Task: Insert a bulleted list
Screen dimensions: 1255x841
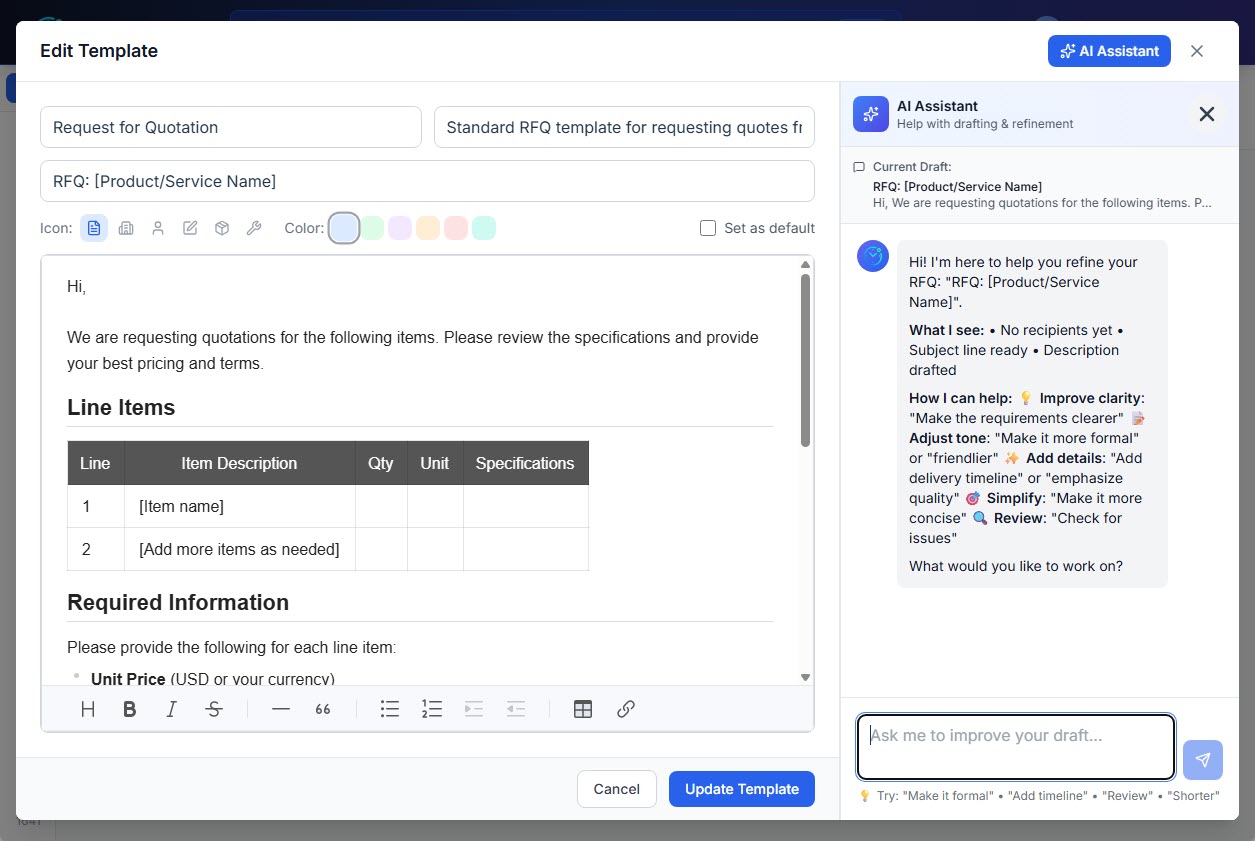Action: point(389,709)
